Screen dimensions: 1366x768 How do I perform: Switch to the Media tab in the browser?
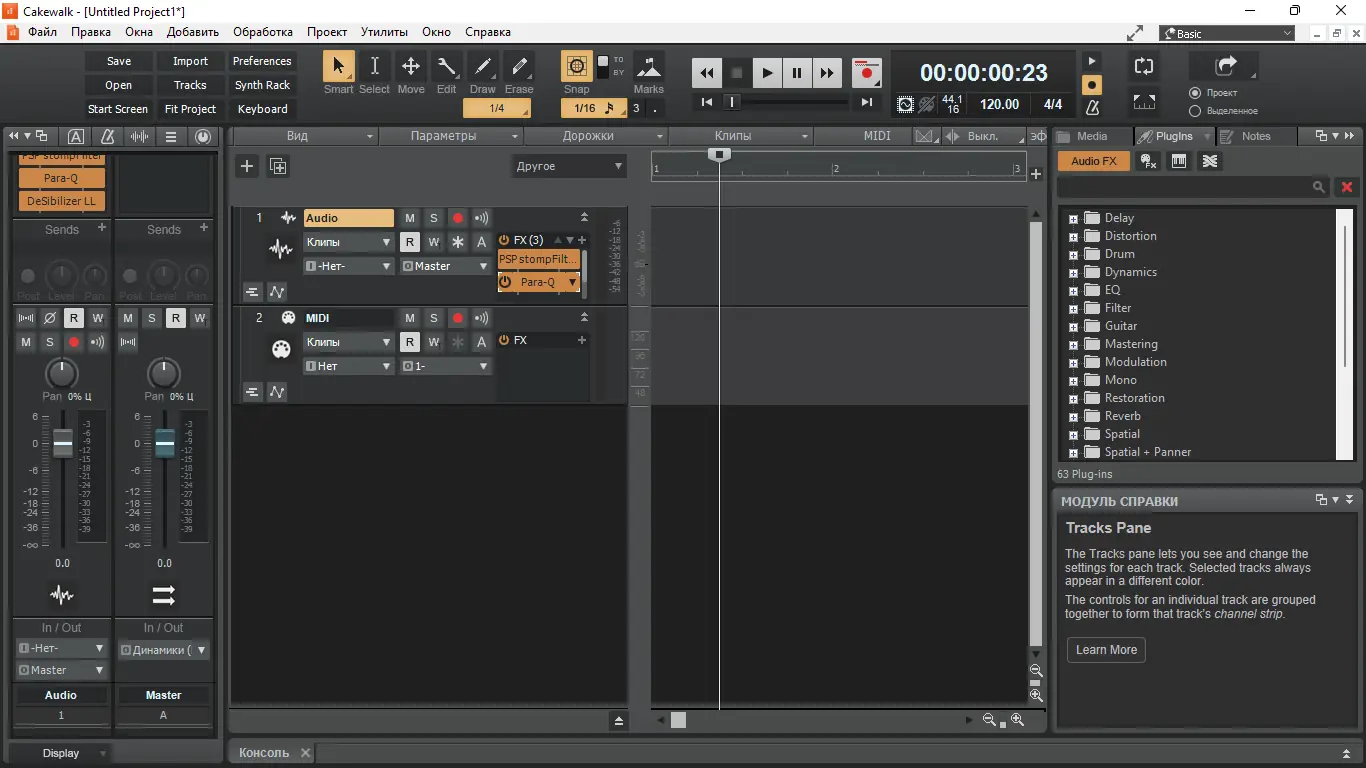(1091, 136)
